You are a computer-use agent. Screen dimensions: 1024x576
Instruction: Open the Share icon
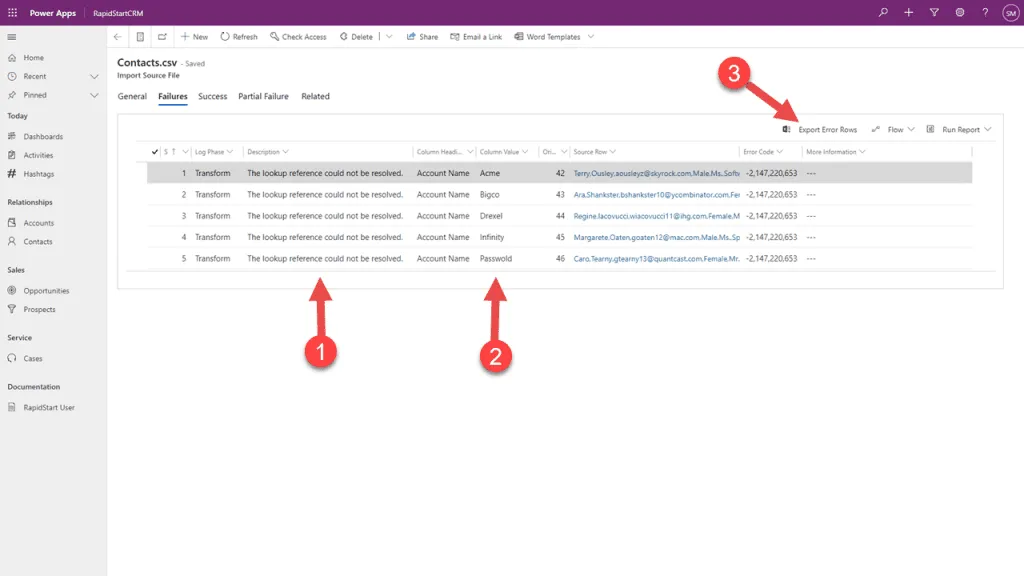tap(409, 36)
